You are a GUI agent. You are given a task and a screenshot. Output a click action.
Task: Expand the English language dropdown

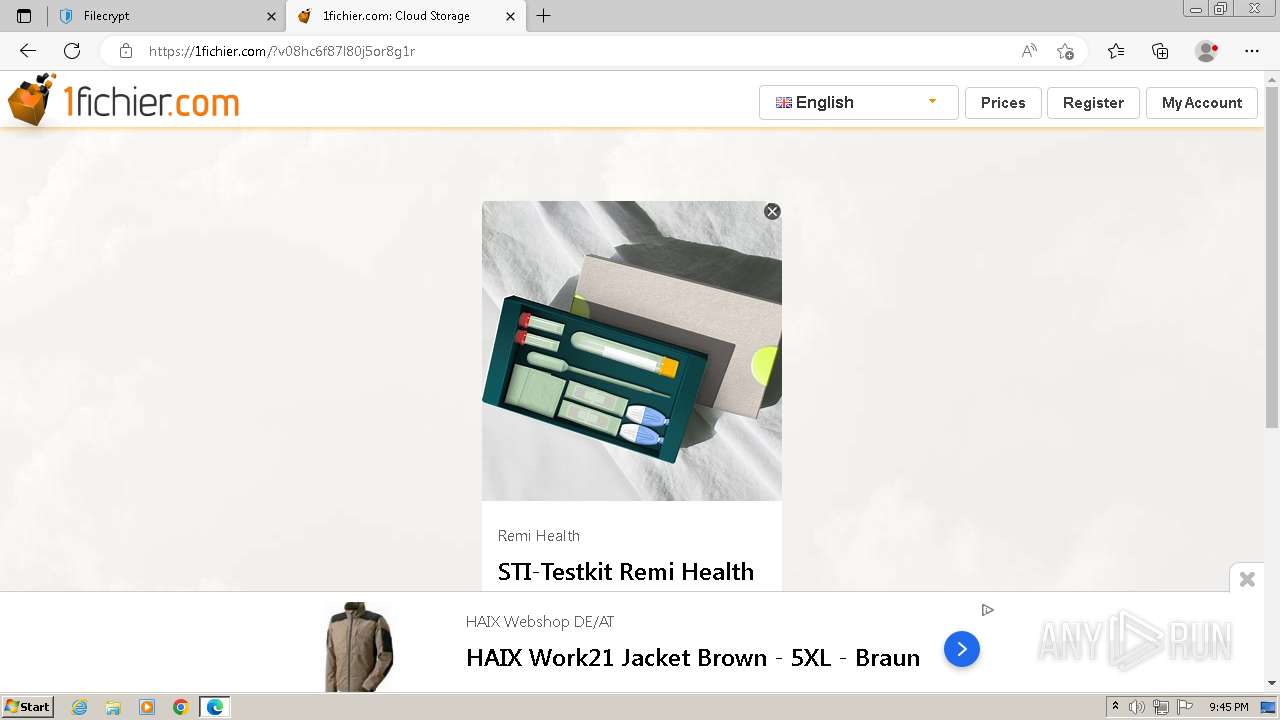858,102
